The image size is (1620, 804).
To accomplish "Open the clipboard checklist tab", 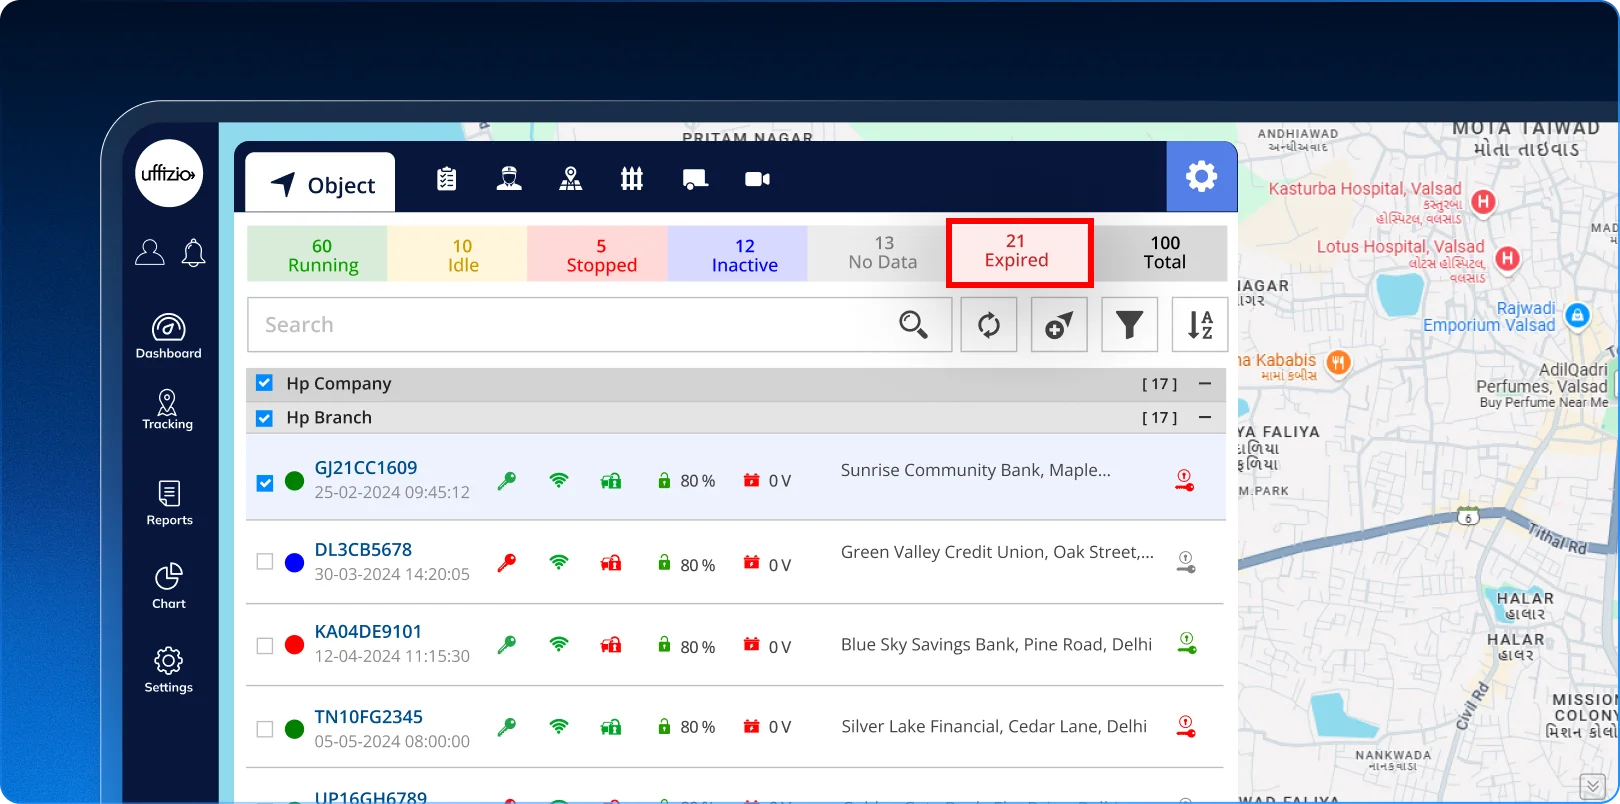I will 447,179.
